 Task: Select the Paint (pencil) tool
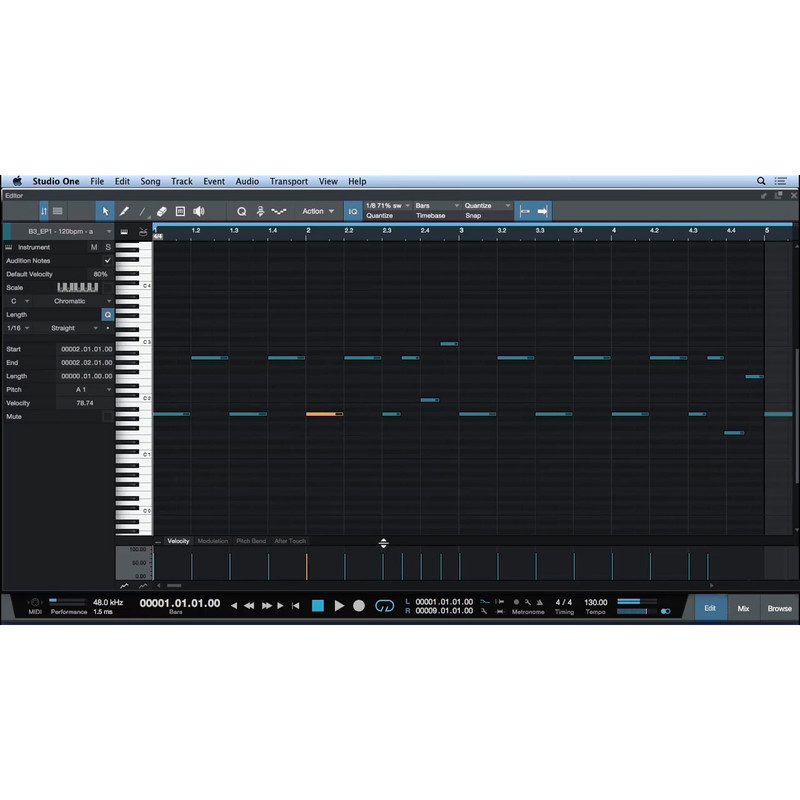point(124,211)
